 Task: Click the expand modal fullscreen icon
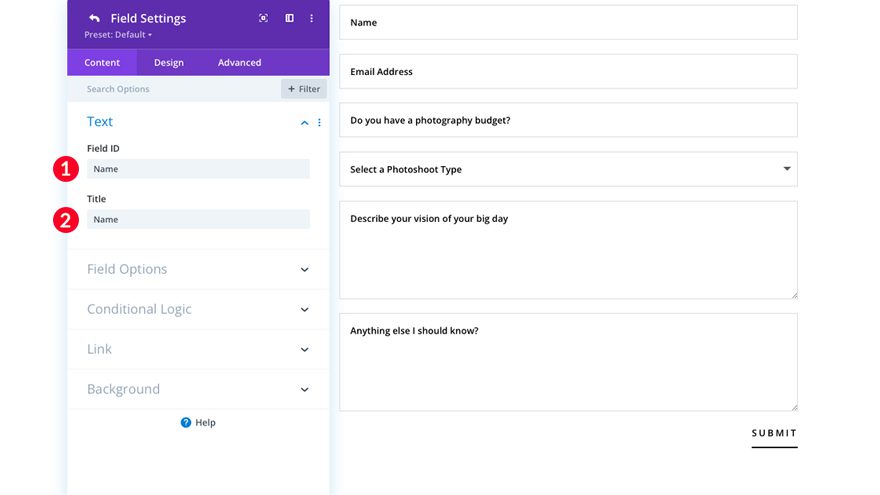point(263,18)
